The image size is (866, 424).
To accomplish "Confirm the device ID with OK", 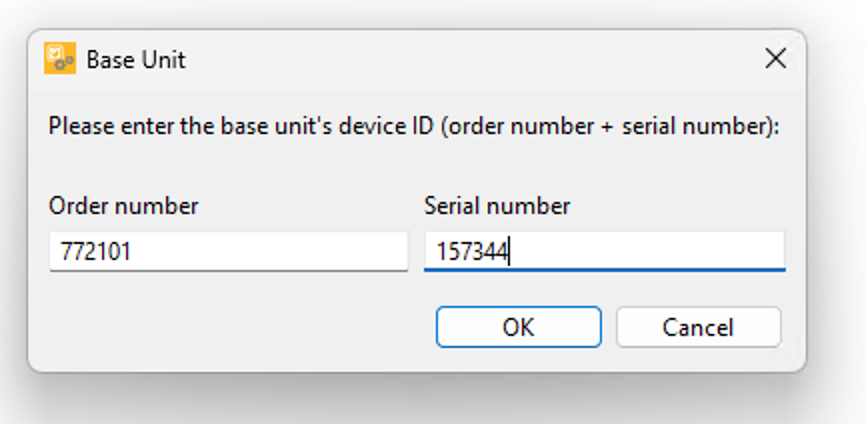I will (518, 327).
